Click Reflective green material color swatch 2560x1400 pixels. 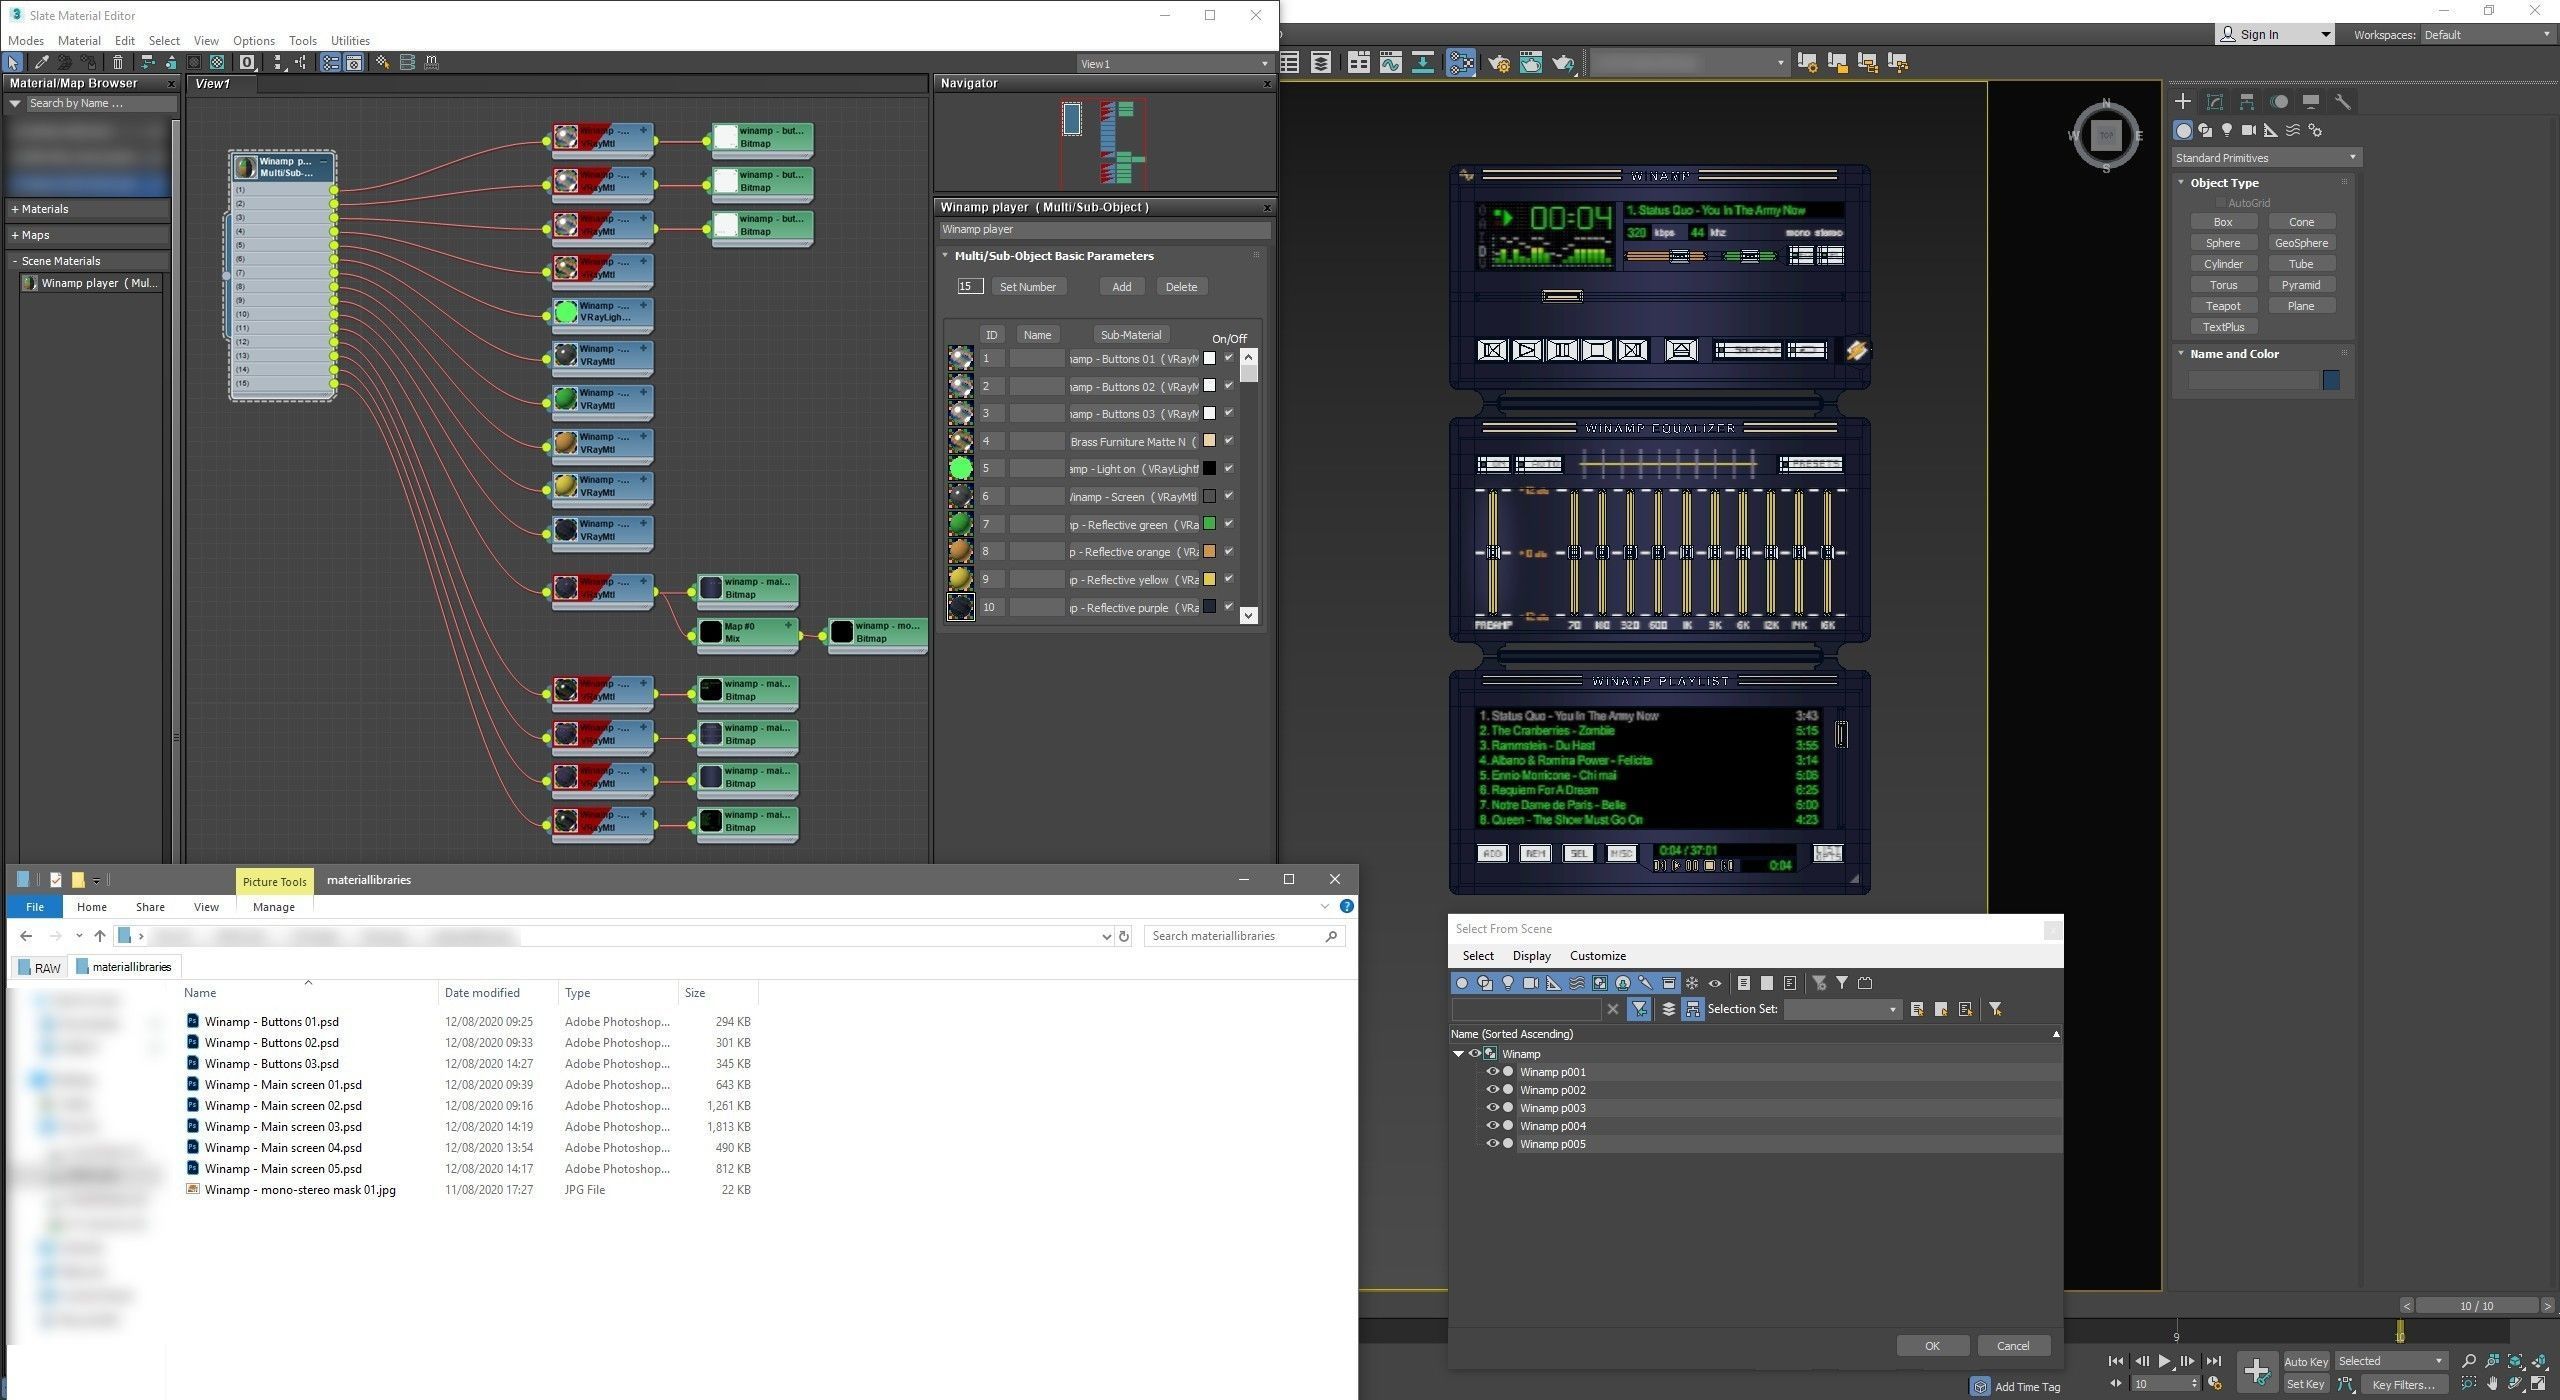[1209, 524]
